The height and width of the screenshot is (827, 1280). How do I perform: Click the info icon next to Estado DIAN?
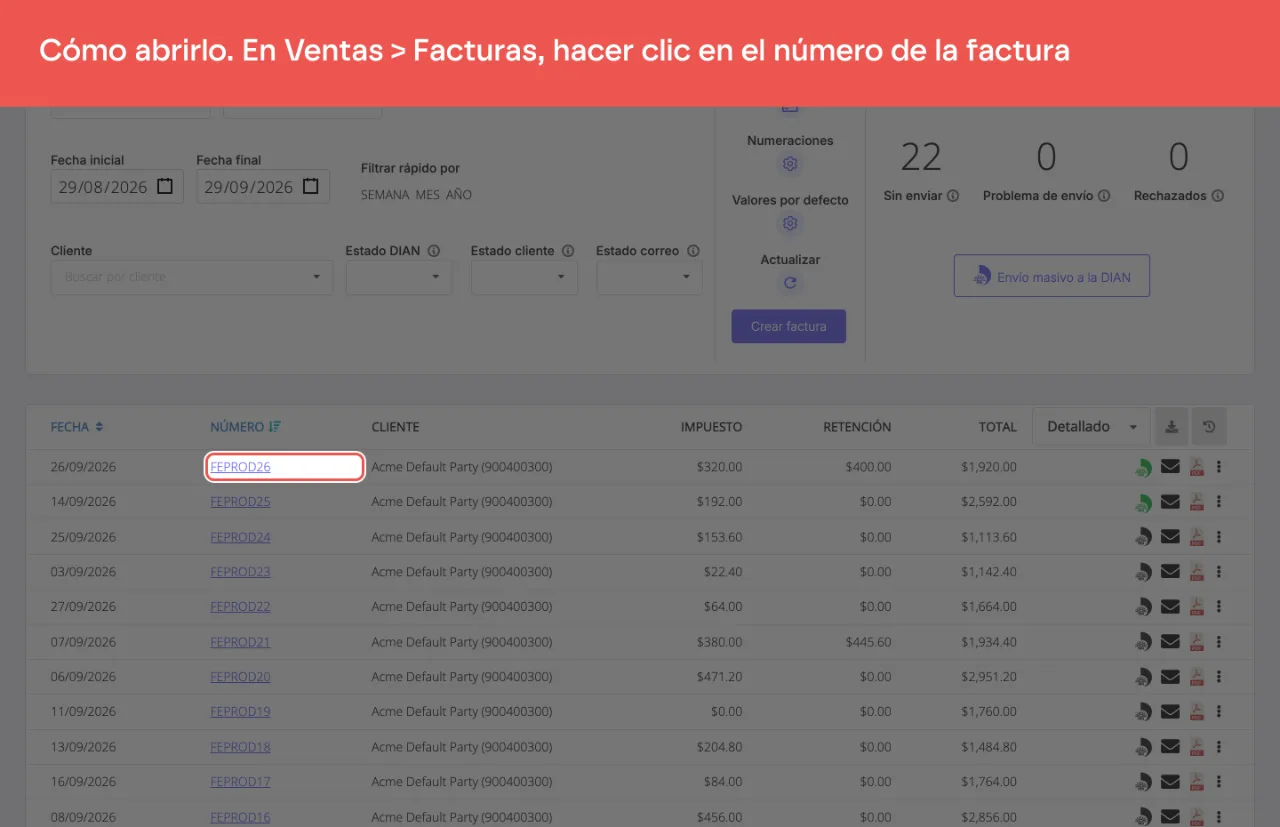click(x=434, y=251)
